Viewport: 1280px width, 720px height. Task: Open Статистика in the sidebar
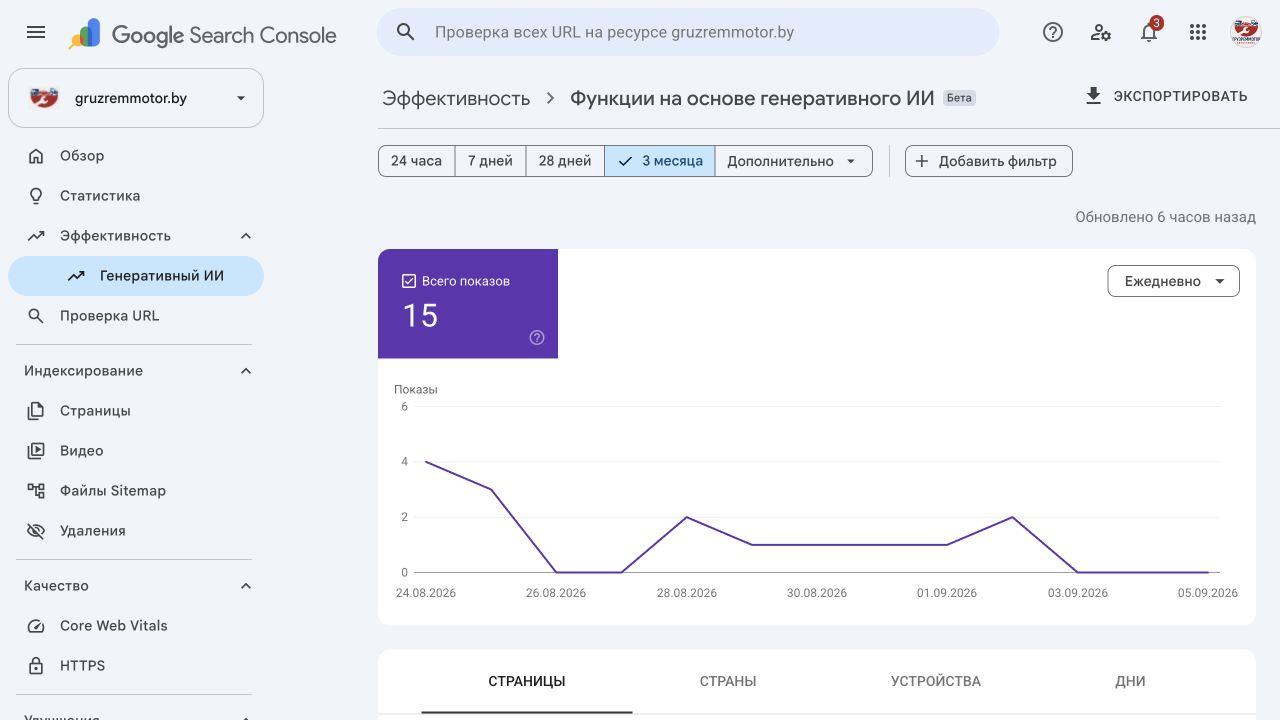click(136, 196)
